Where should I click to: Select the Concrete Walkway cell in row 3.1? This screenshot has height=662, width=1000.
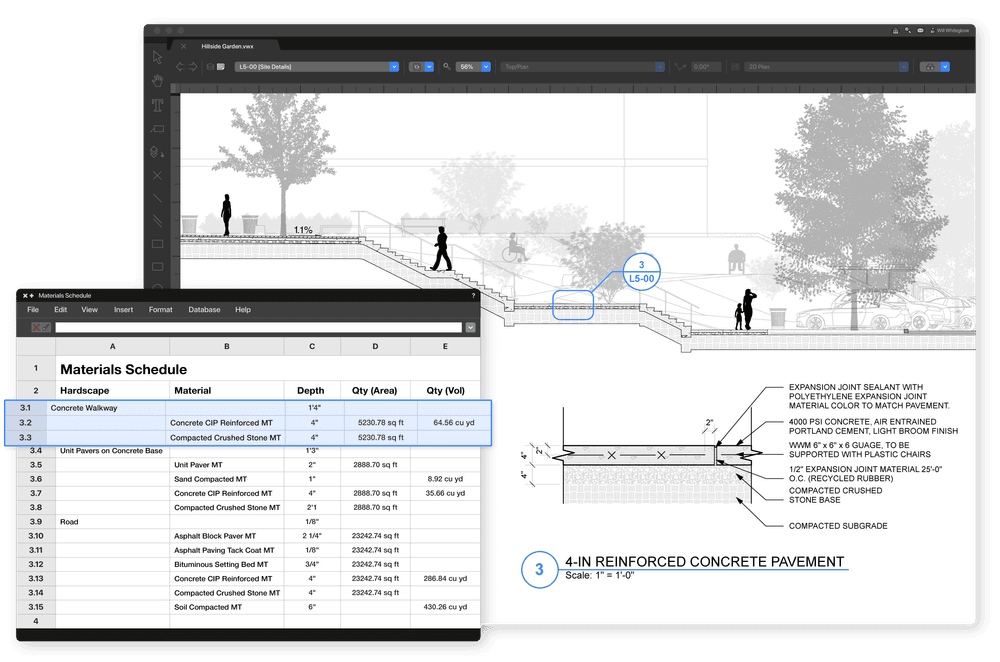(106, 408)
